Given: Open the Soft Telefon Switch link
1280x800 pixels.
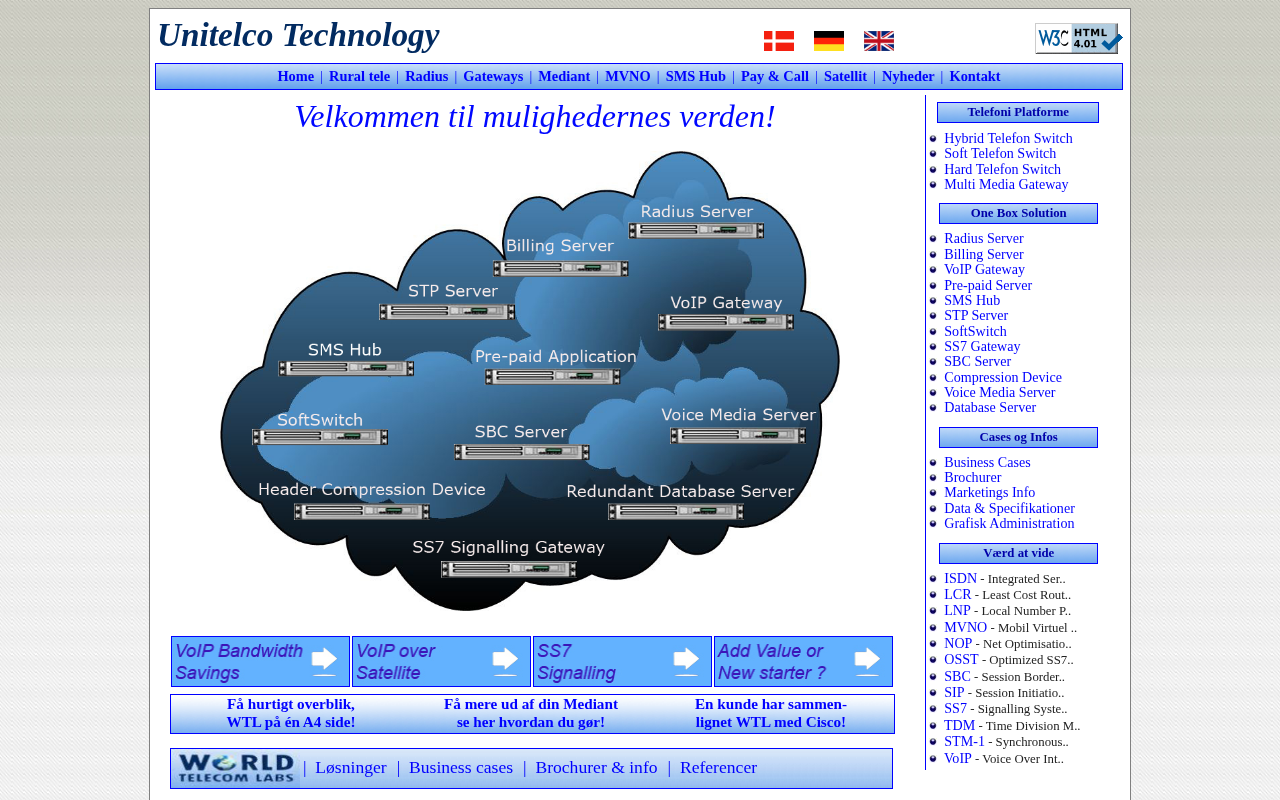Looking at the screenshot, I should 1000,154.
